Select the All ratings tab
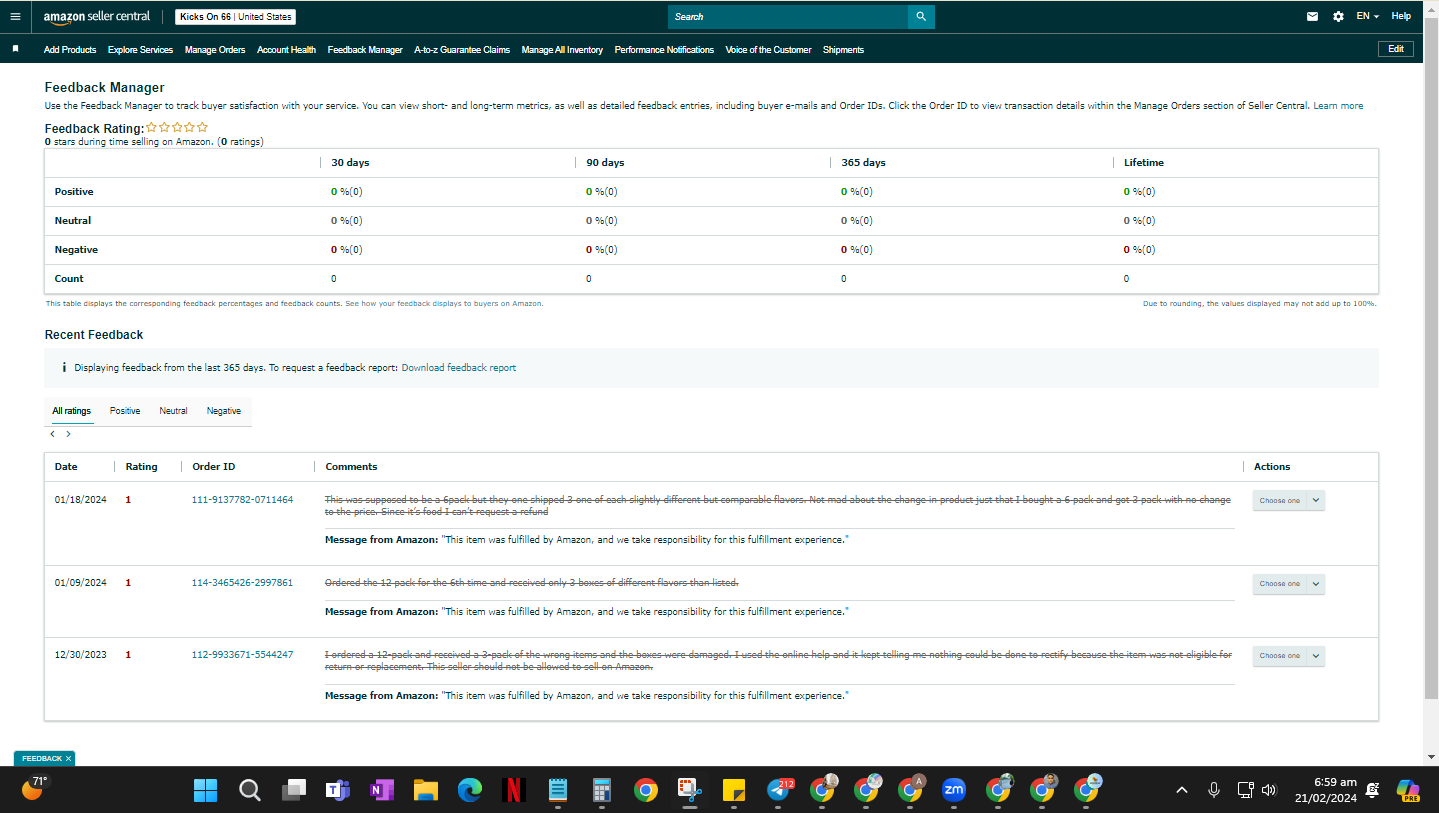 [x=72, y=411]
